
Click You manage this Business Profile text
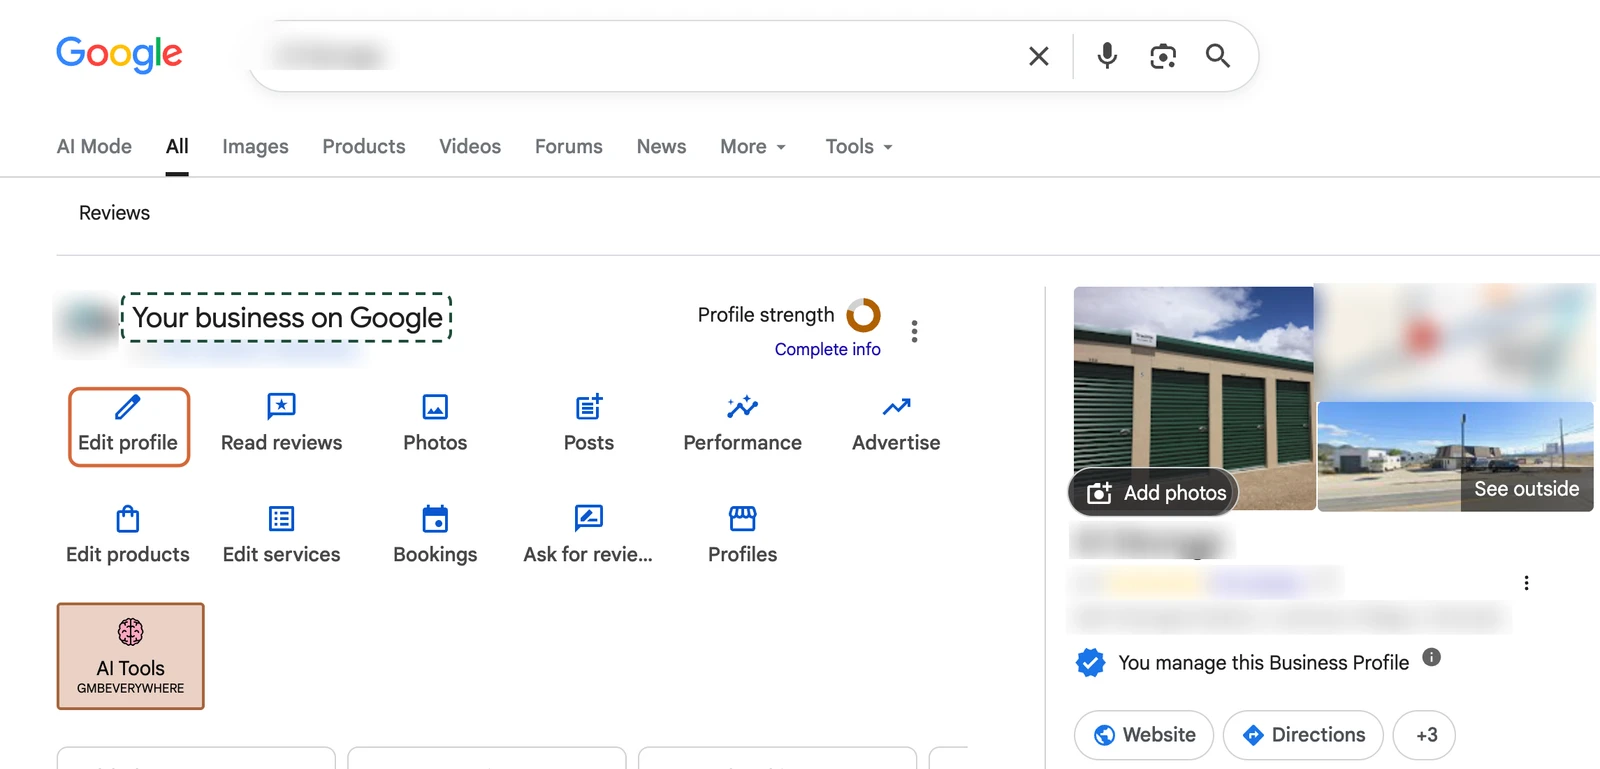coord(1263,662)
